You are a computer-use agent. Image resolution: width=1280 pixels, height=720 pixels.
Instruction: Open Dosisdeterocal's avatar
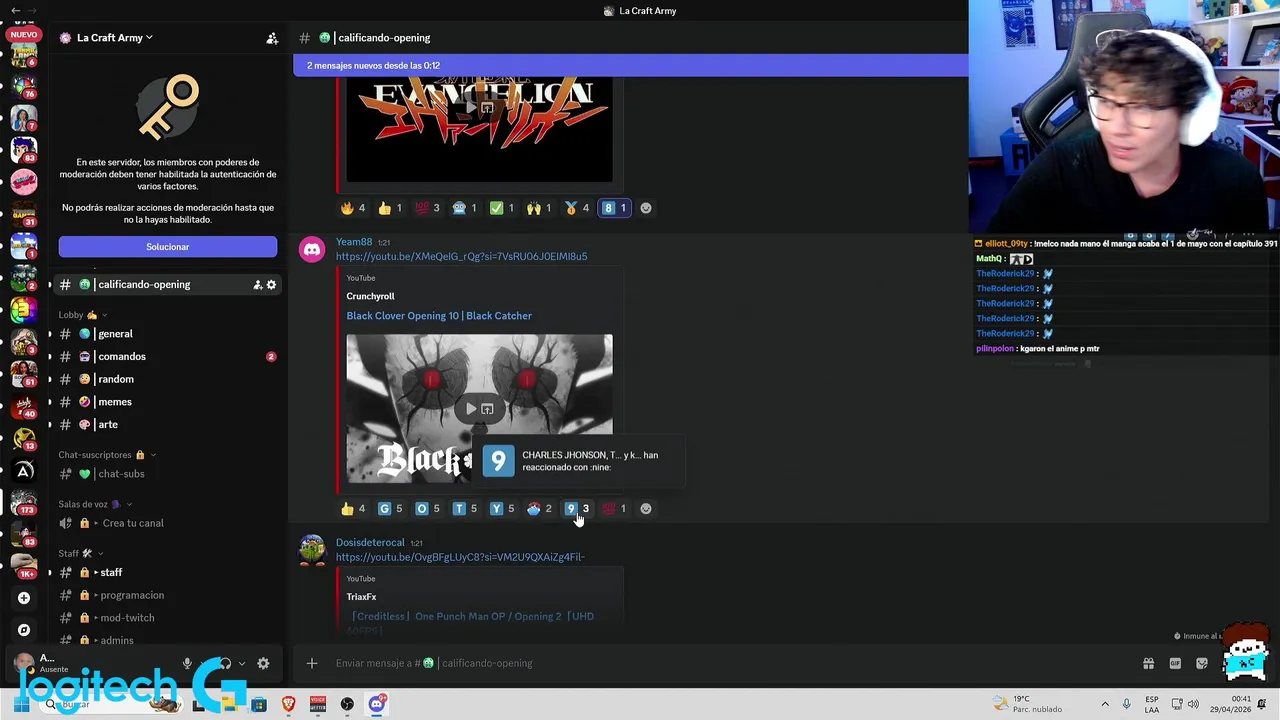(x=312, y=551)
